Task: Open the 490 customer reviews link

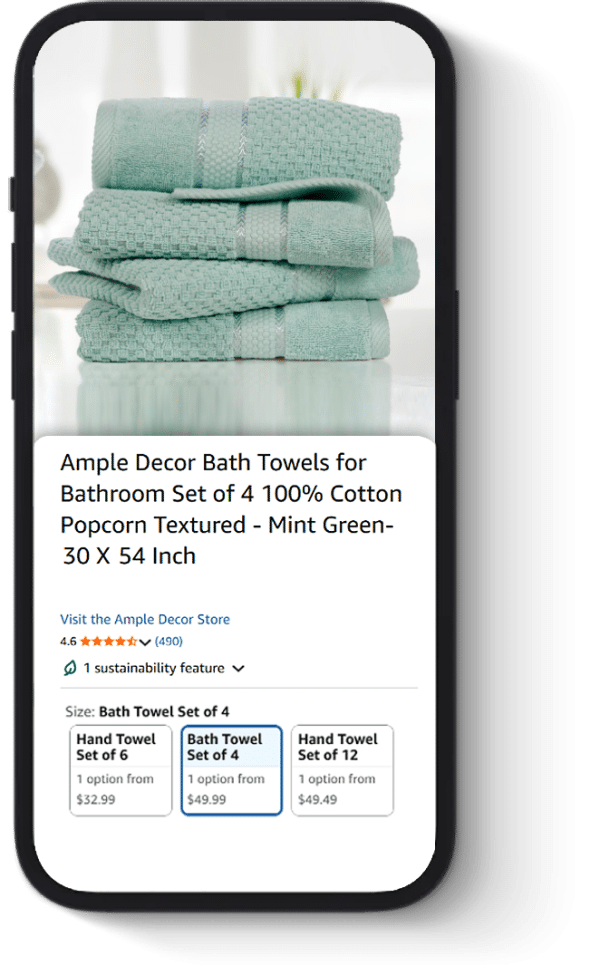Action: pyautogui.click(x=168, y=641)
